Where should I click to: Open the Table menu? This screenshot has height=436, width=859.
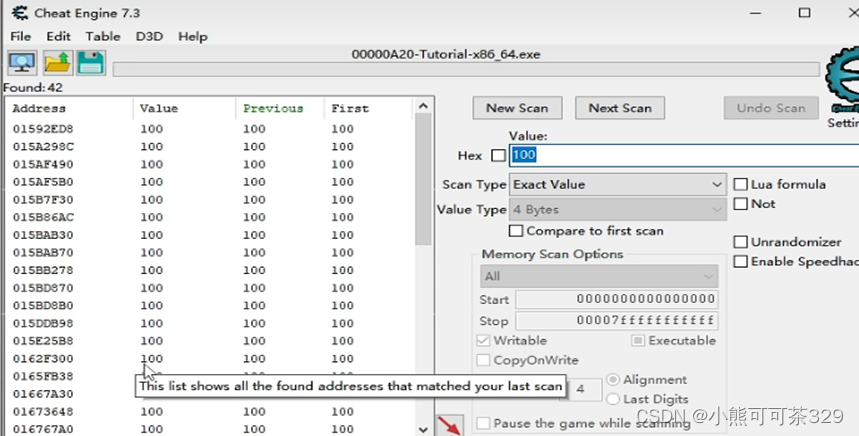click(103, 36)
